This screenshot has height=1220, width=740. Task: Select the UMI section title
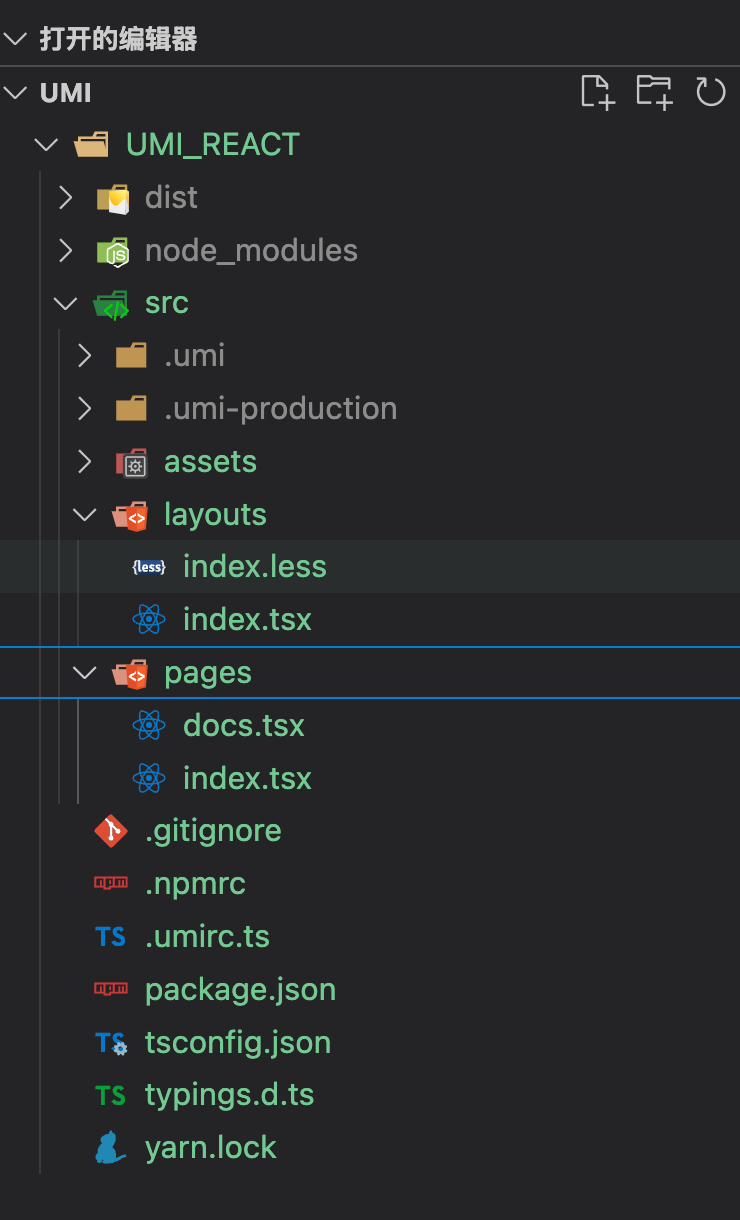(66, 93)
